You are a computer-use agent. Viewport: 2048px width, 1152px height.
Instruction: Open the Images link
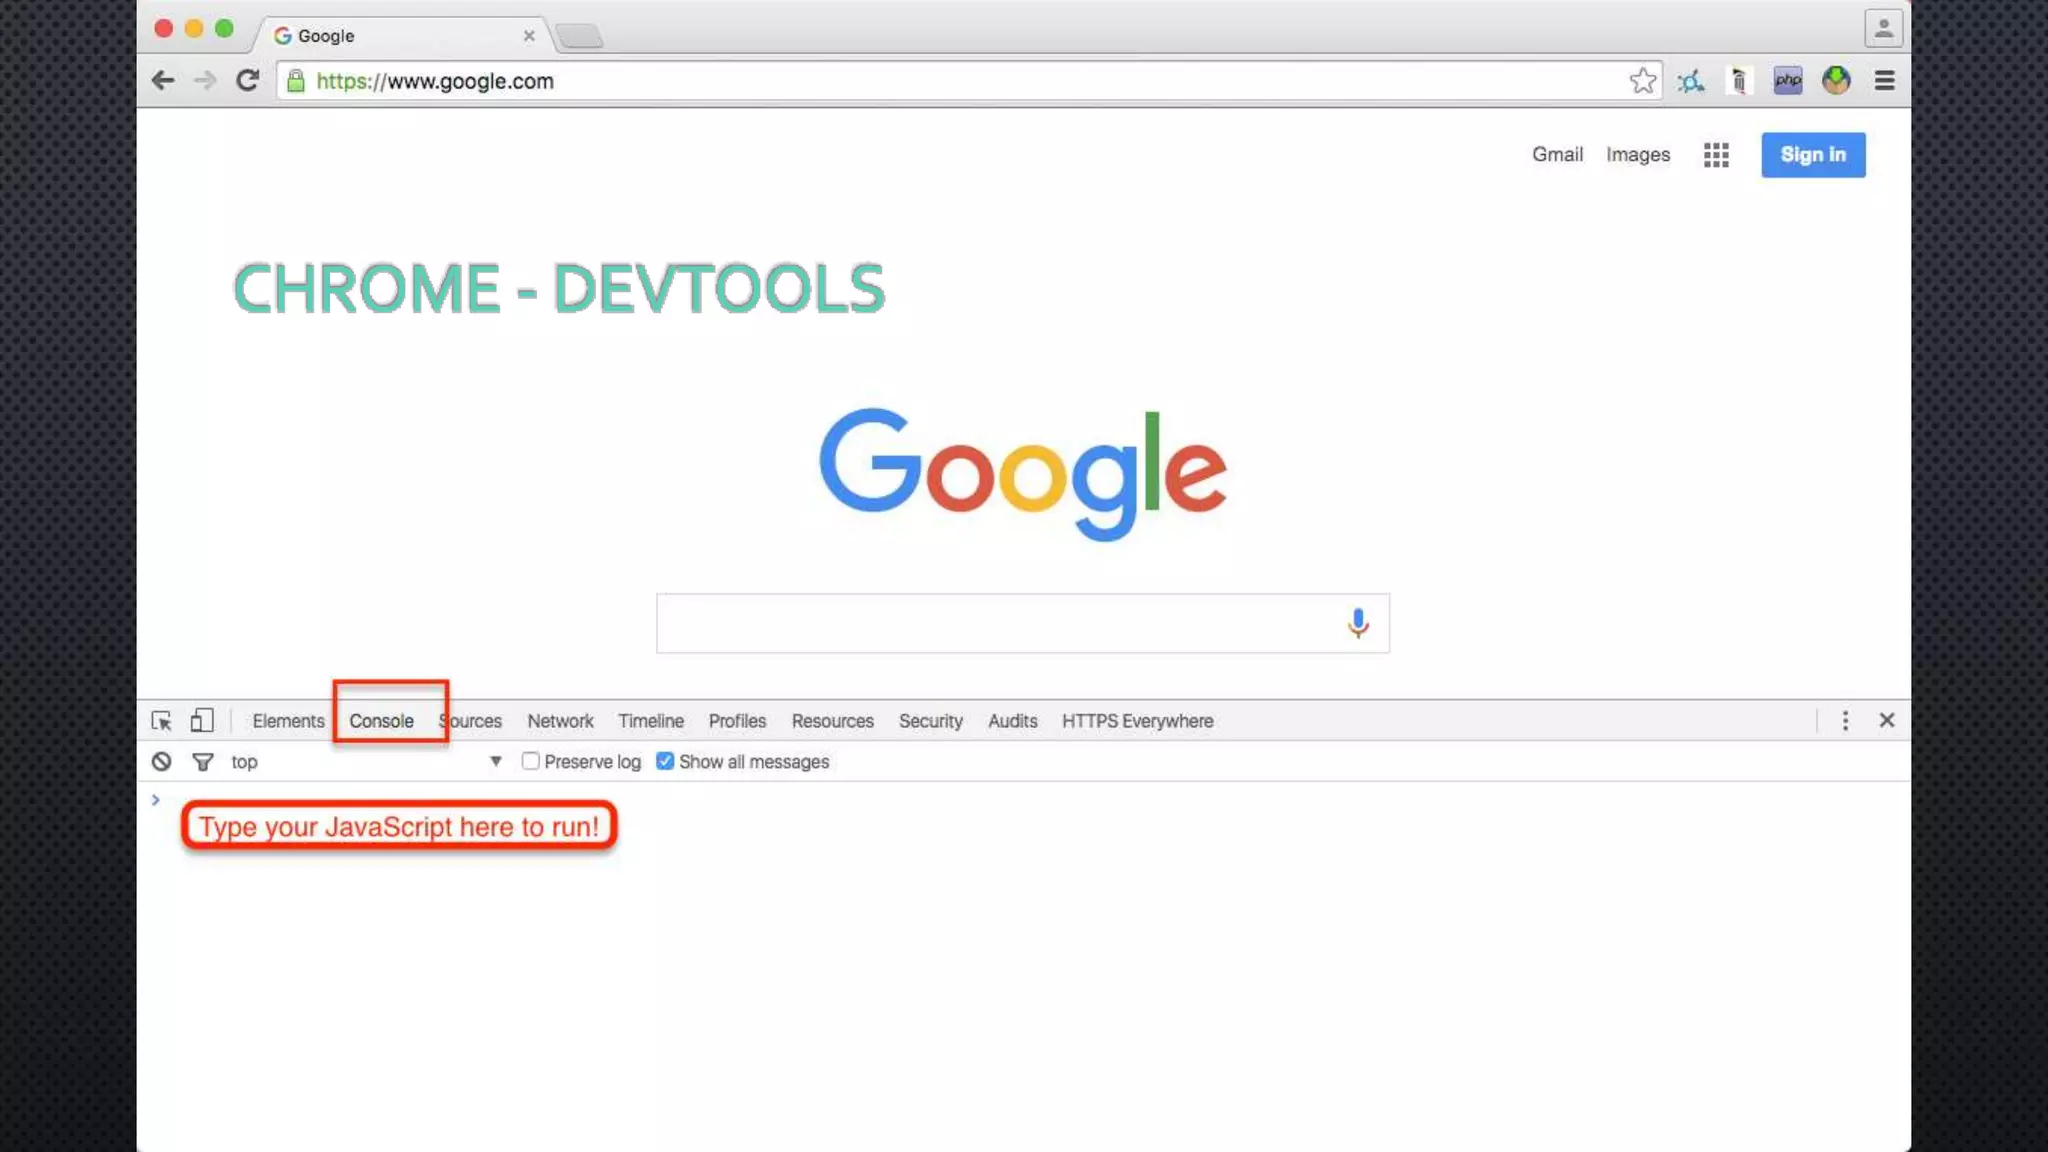click(x=1638, y=155)
